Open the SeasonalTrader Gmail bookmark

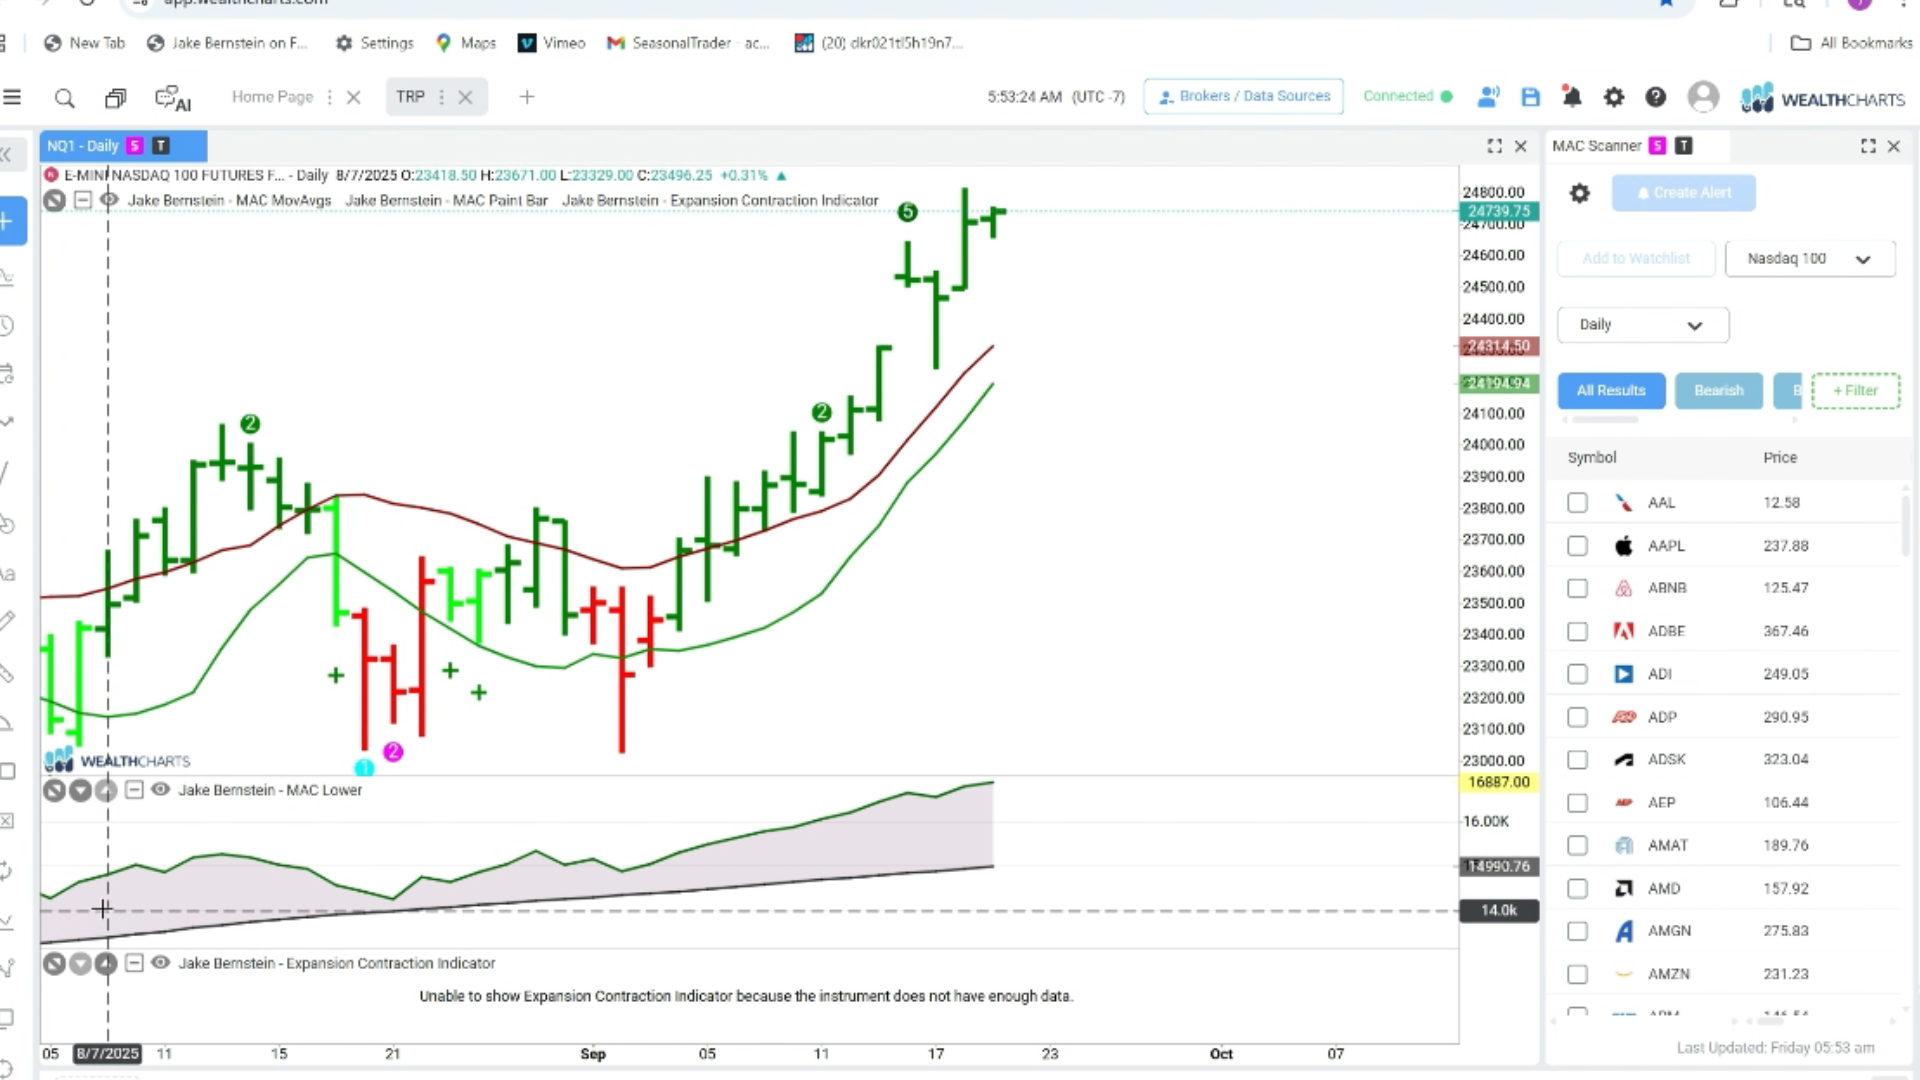click(689, 43)
